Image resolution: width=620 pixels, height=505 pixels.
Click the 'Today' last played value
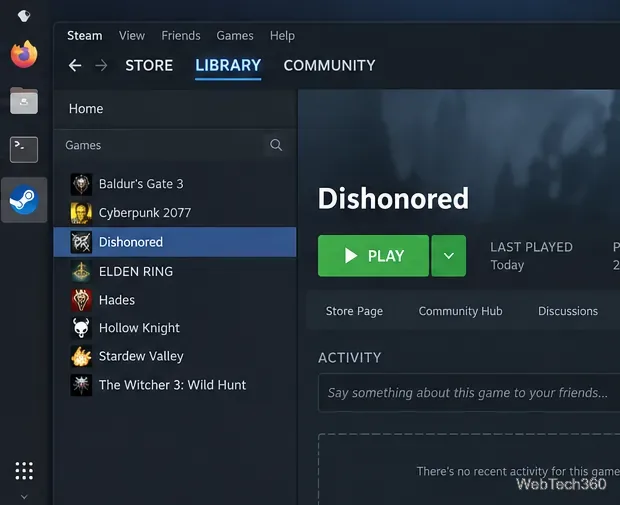click(507, 265)
